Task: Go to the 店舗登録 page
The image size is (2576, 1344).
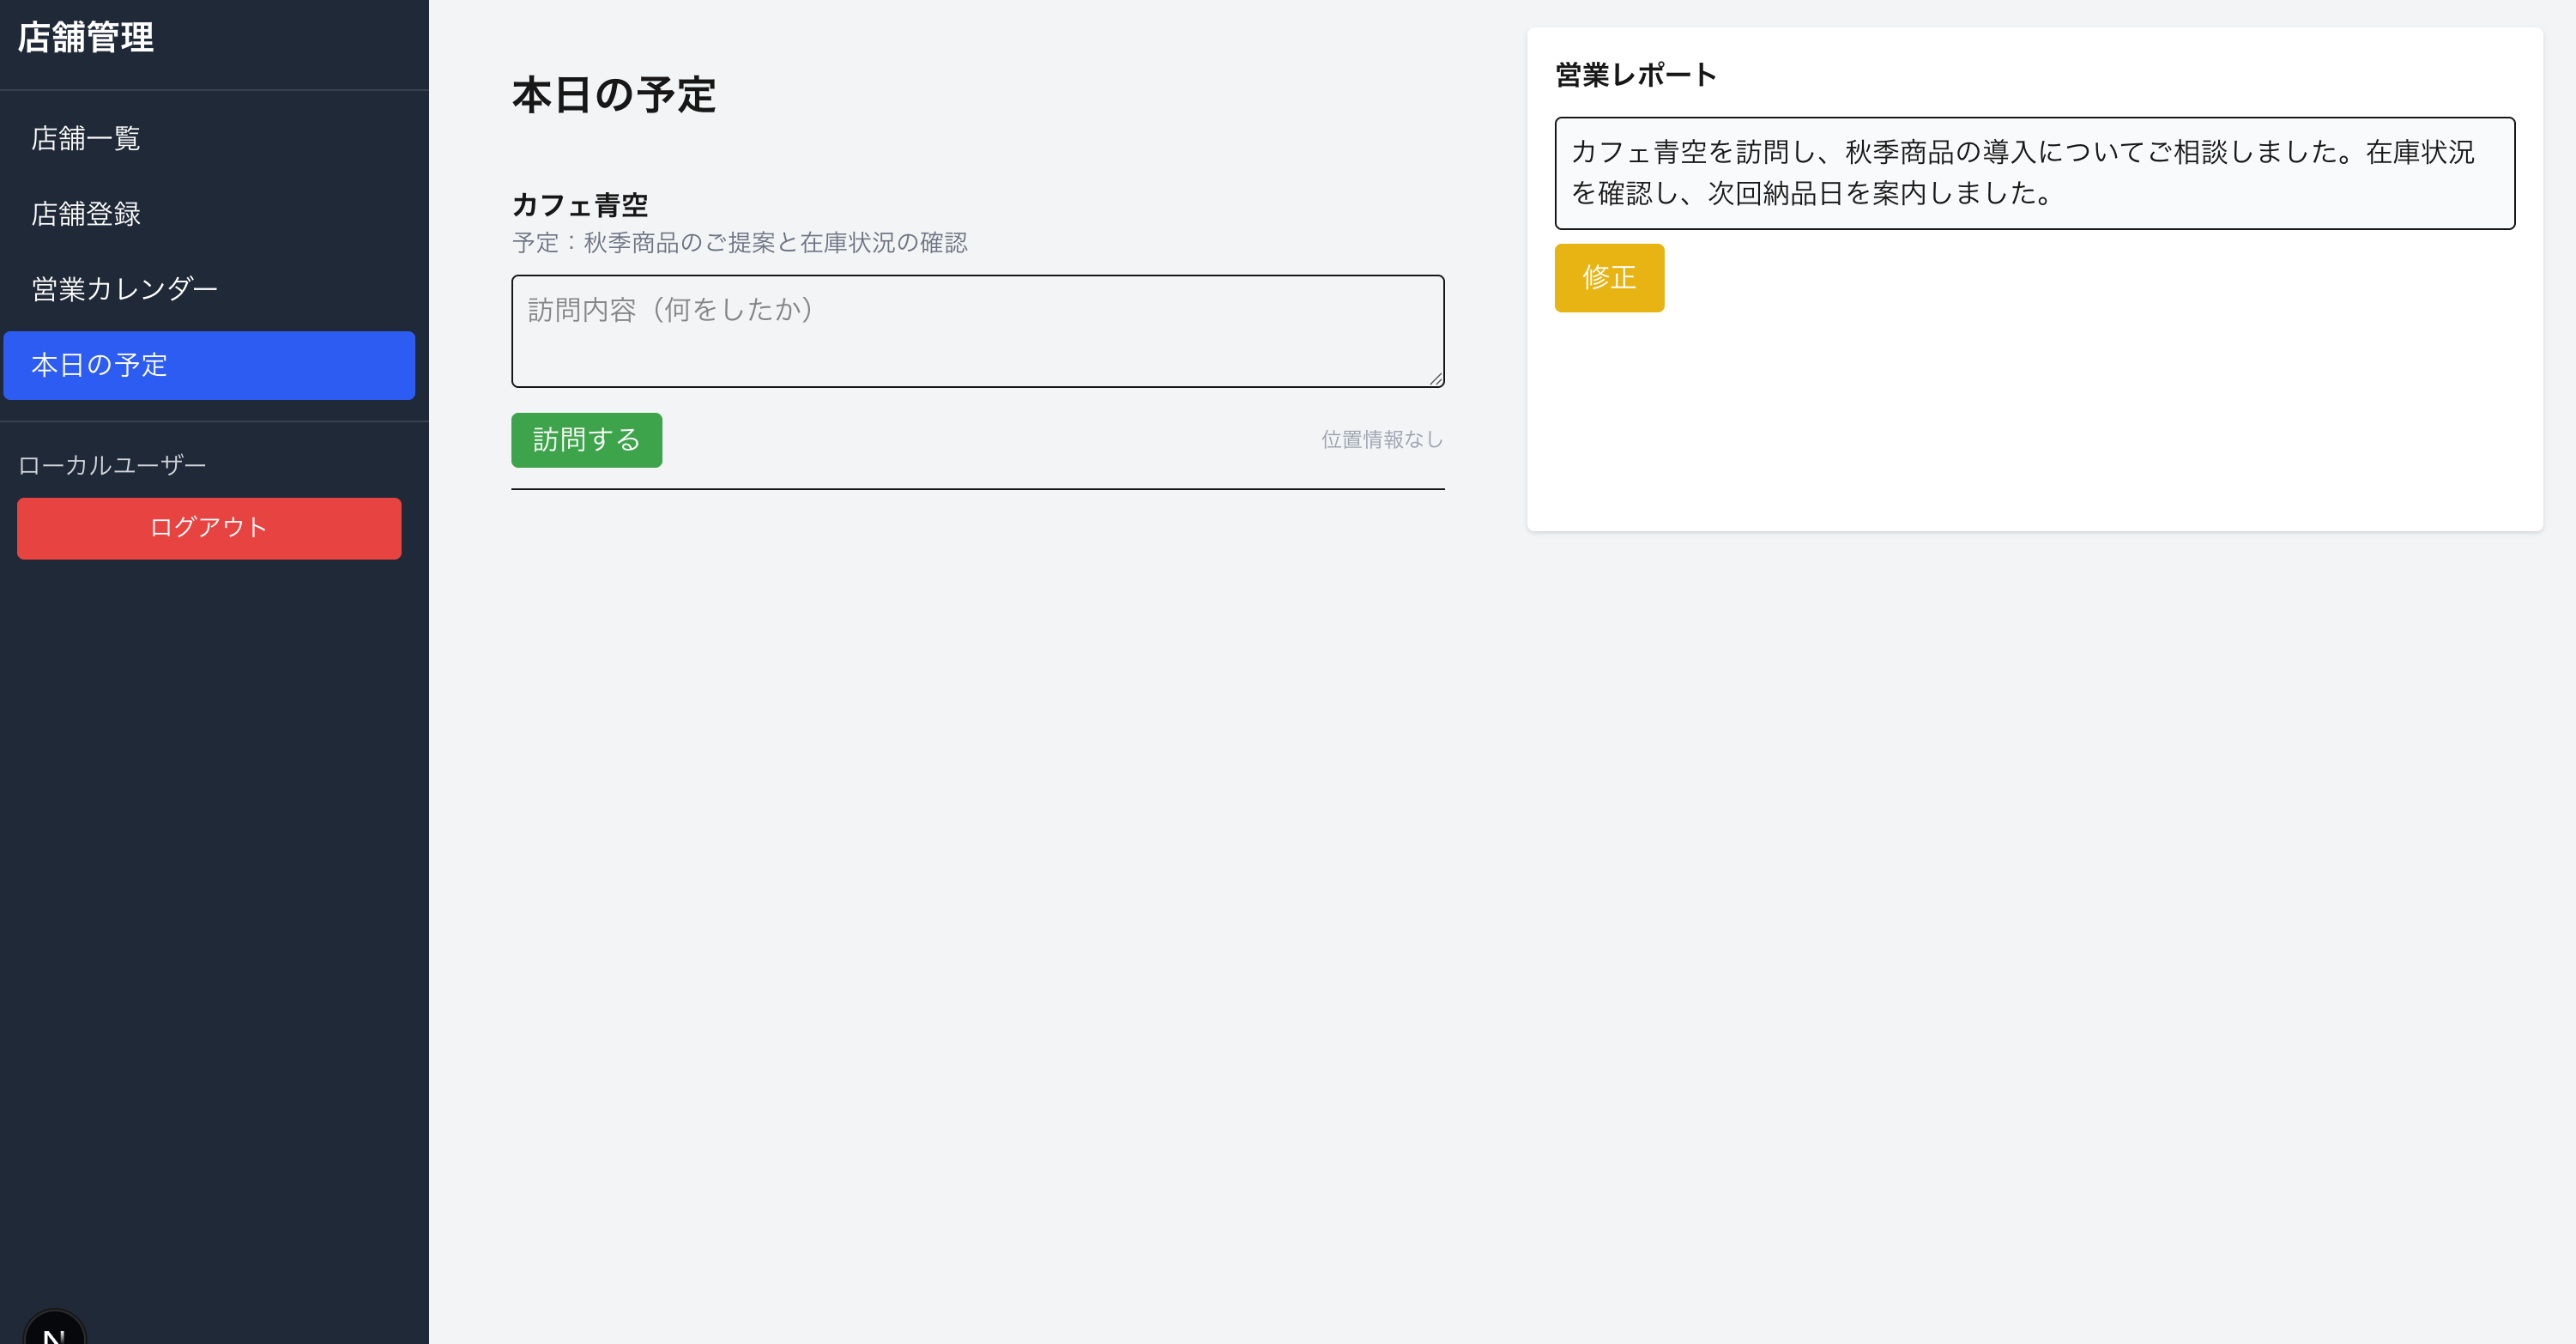Action: point(209,214)
